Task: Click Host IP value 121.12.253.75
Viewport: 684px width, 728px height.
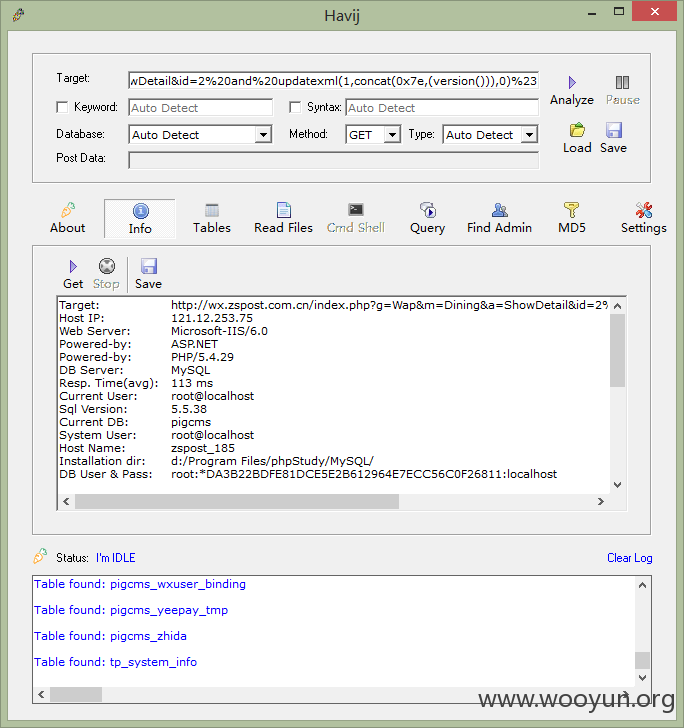Action: [x=212, y=318]
